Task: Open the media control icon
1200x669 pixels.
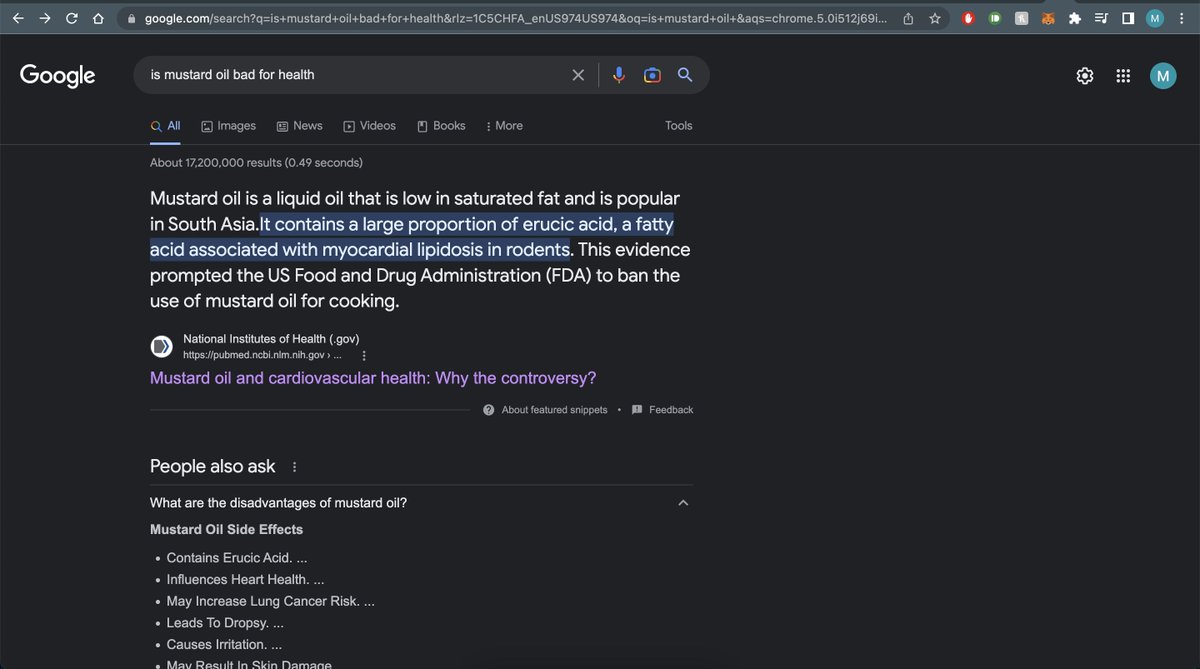Action: pos(1101,19)
